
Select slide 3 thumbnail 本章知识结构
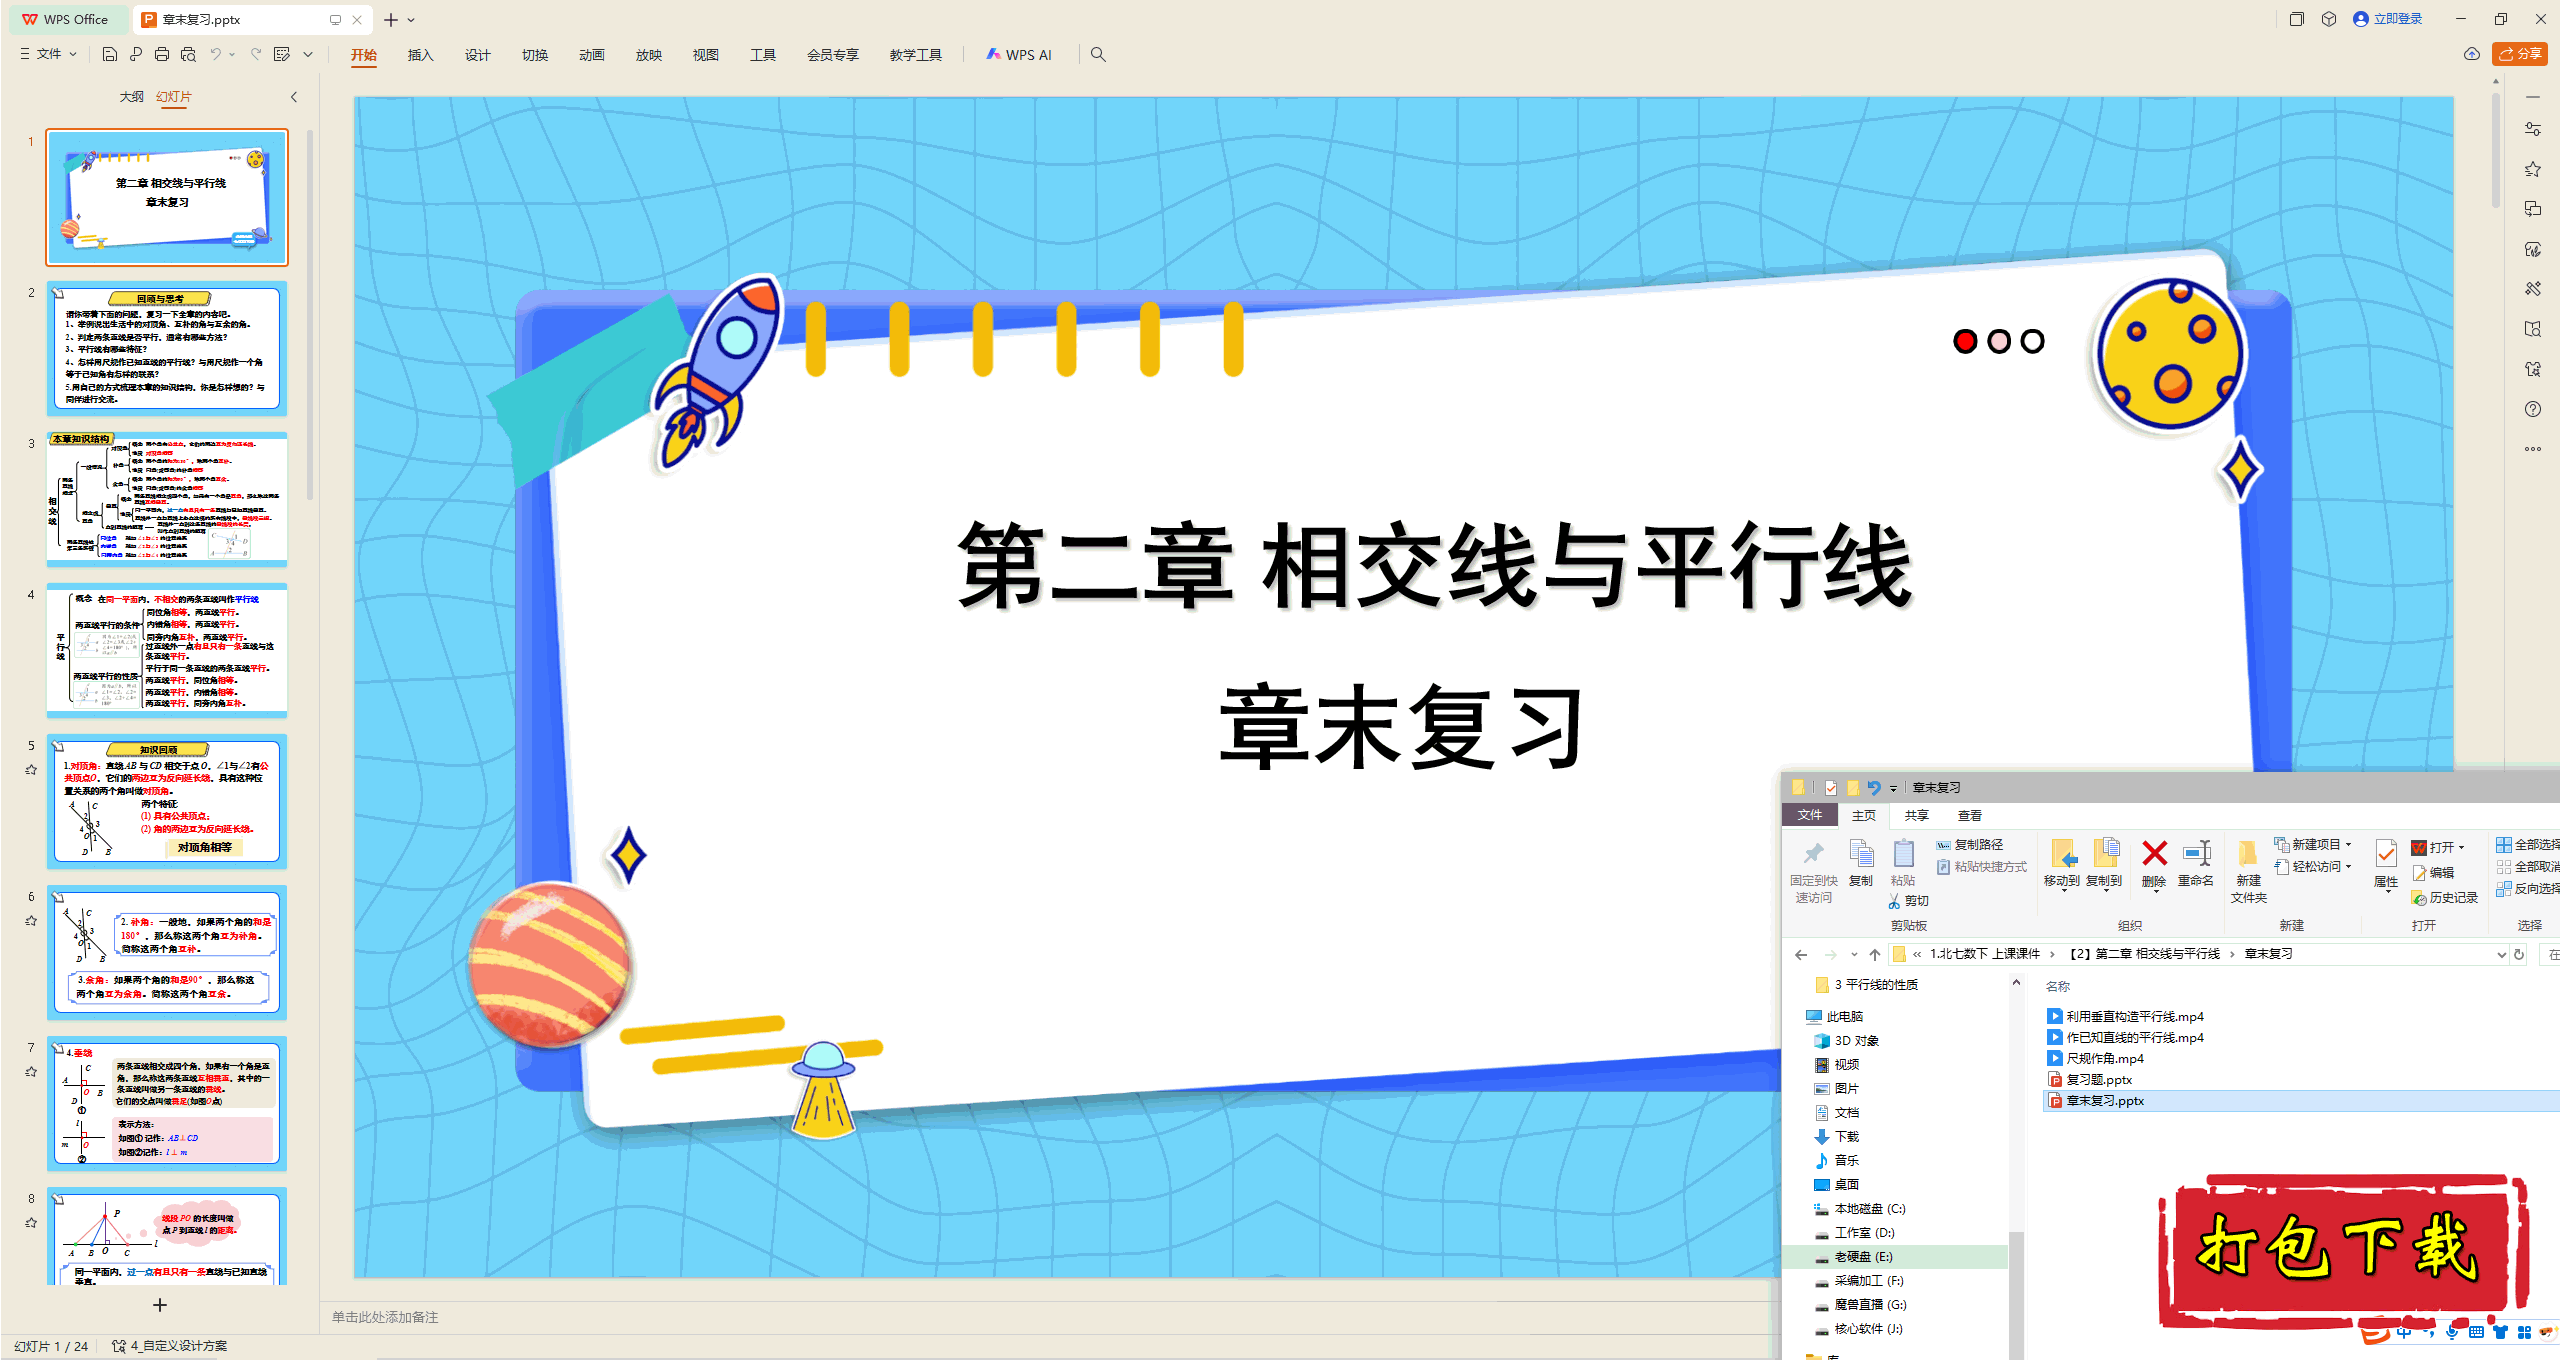point(167,499)
